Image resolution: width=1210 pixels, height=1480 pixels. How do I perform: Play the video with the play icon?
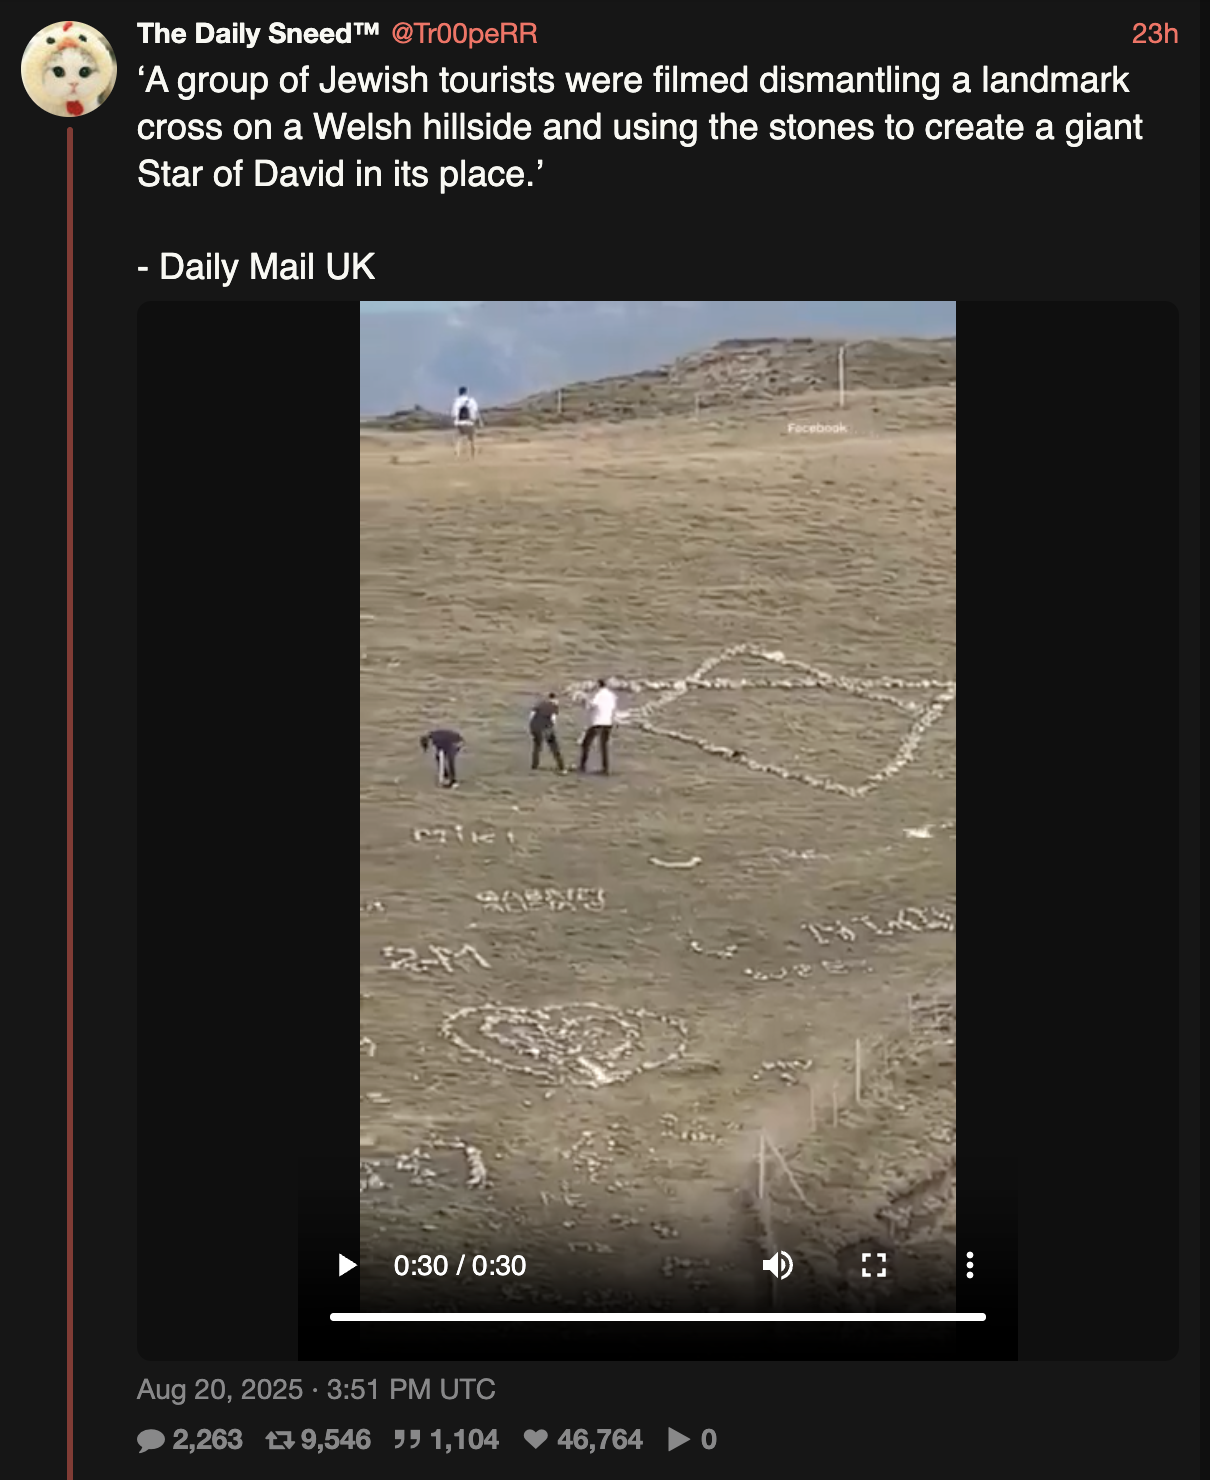(x=347, y=1266)
